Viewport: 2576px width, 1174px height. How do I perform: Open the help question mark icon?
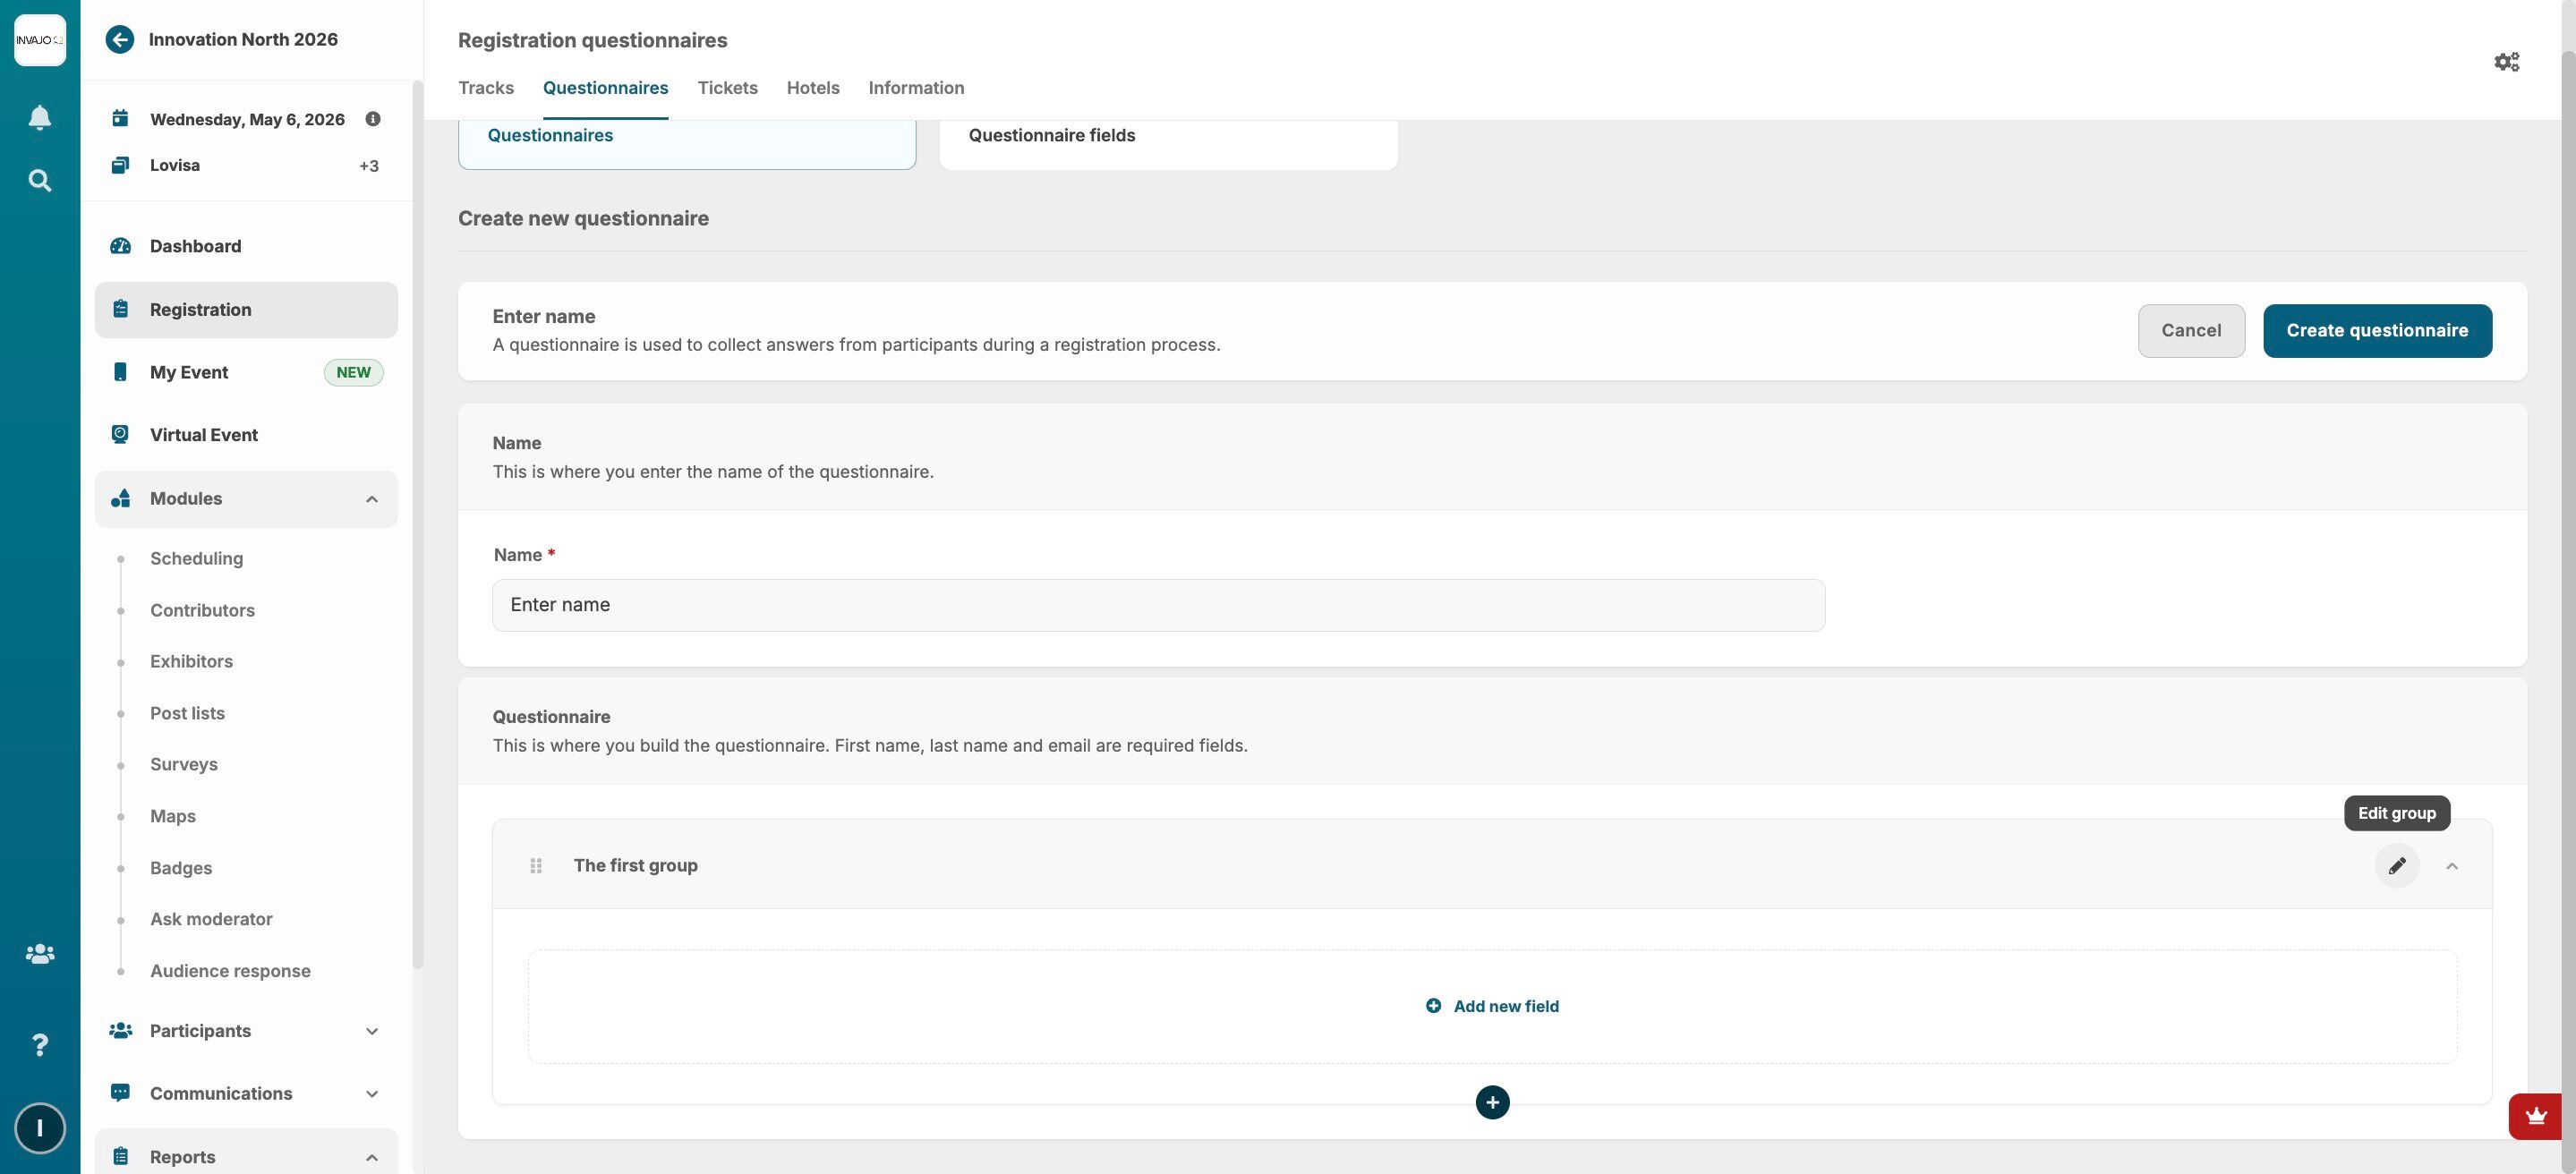[40, 1045]
